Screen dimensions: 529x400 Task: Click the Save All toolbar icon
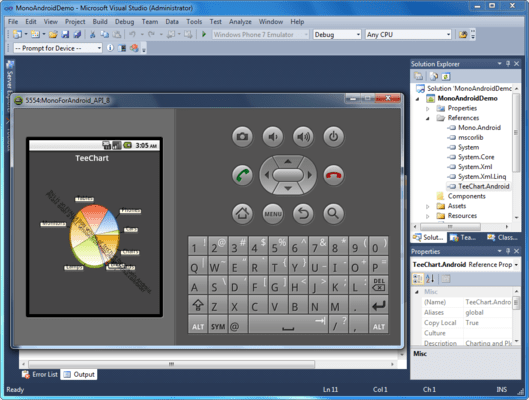(77, 34)
